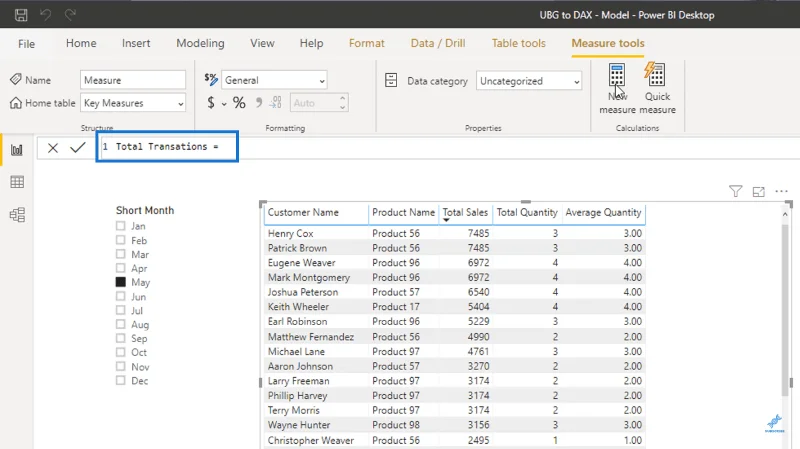Click the New measure calculator icon
This screenshot has width=800, height=449.
pyautogui.click(x=617, y=75)
